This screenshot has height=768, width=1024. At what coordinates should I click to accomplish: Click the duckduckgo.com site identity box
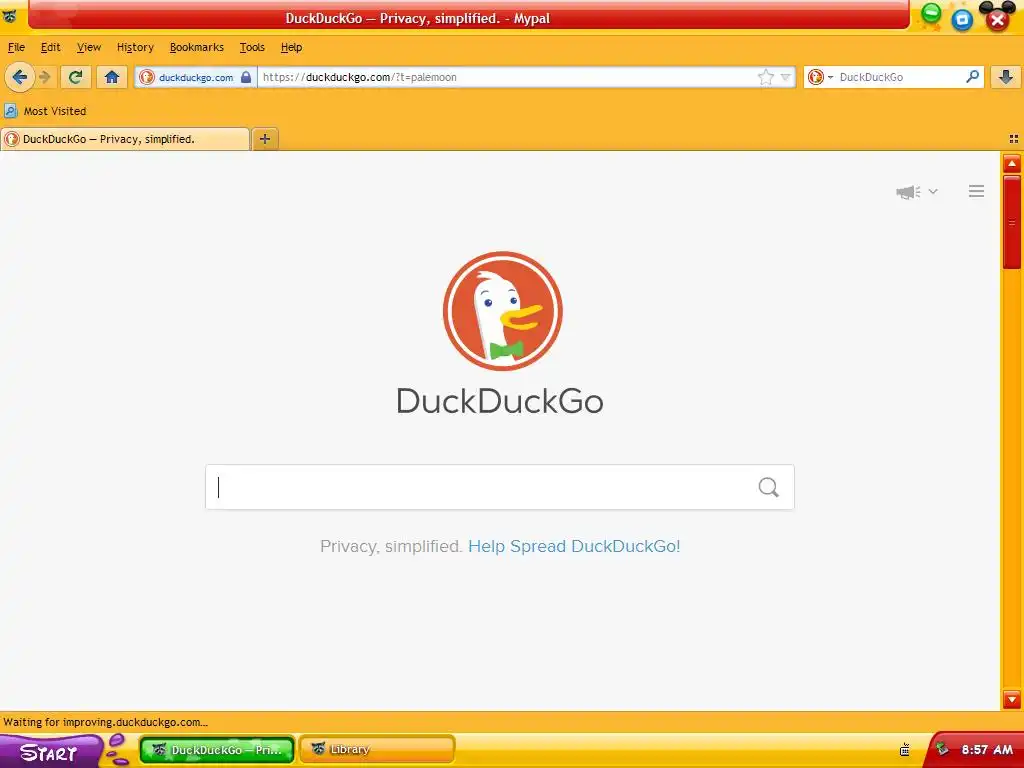(x=195, y=77)
